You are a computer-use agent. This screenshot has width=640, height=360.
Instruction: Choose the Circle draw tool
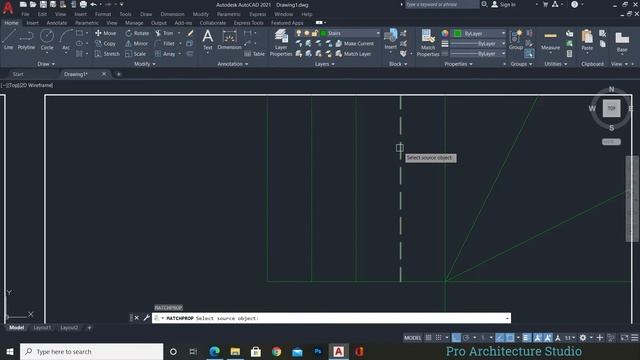(x=47, y=40)
